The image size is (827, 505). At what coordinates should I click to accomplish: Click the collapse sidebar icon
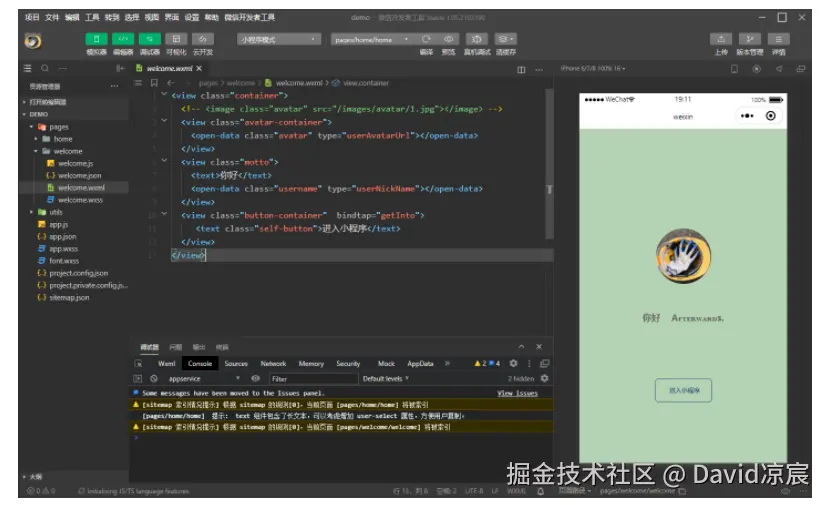[x=120, y=68]
